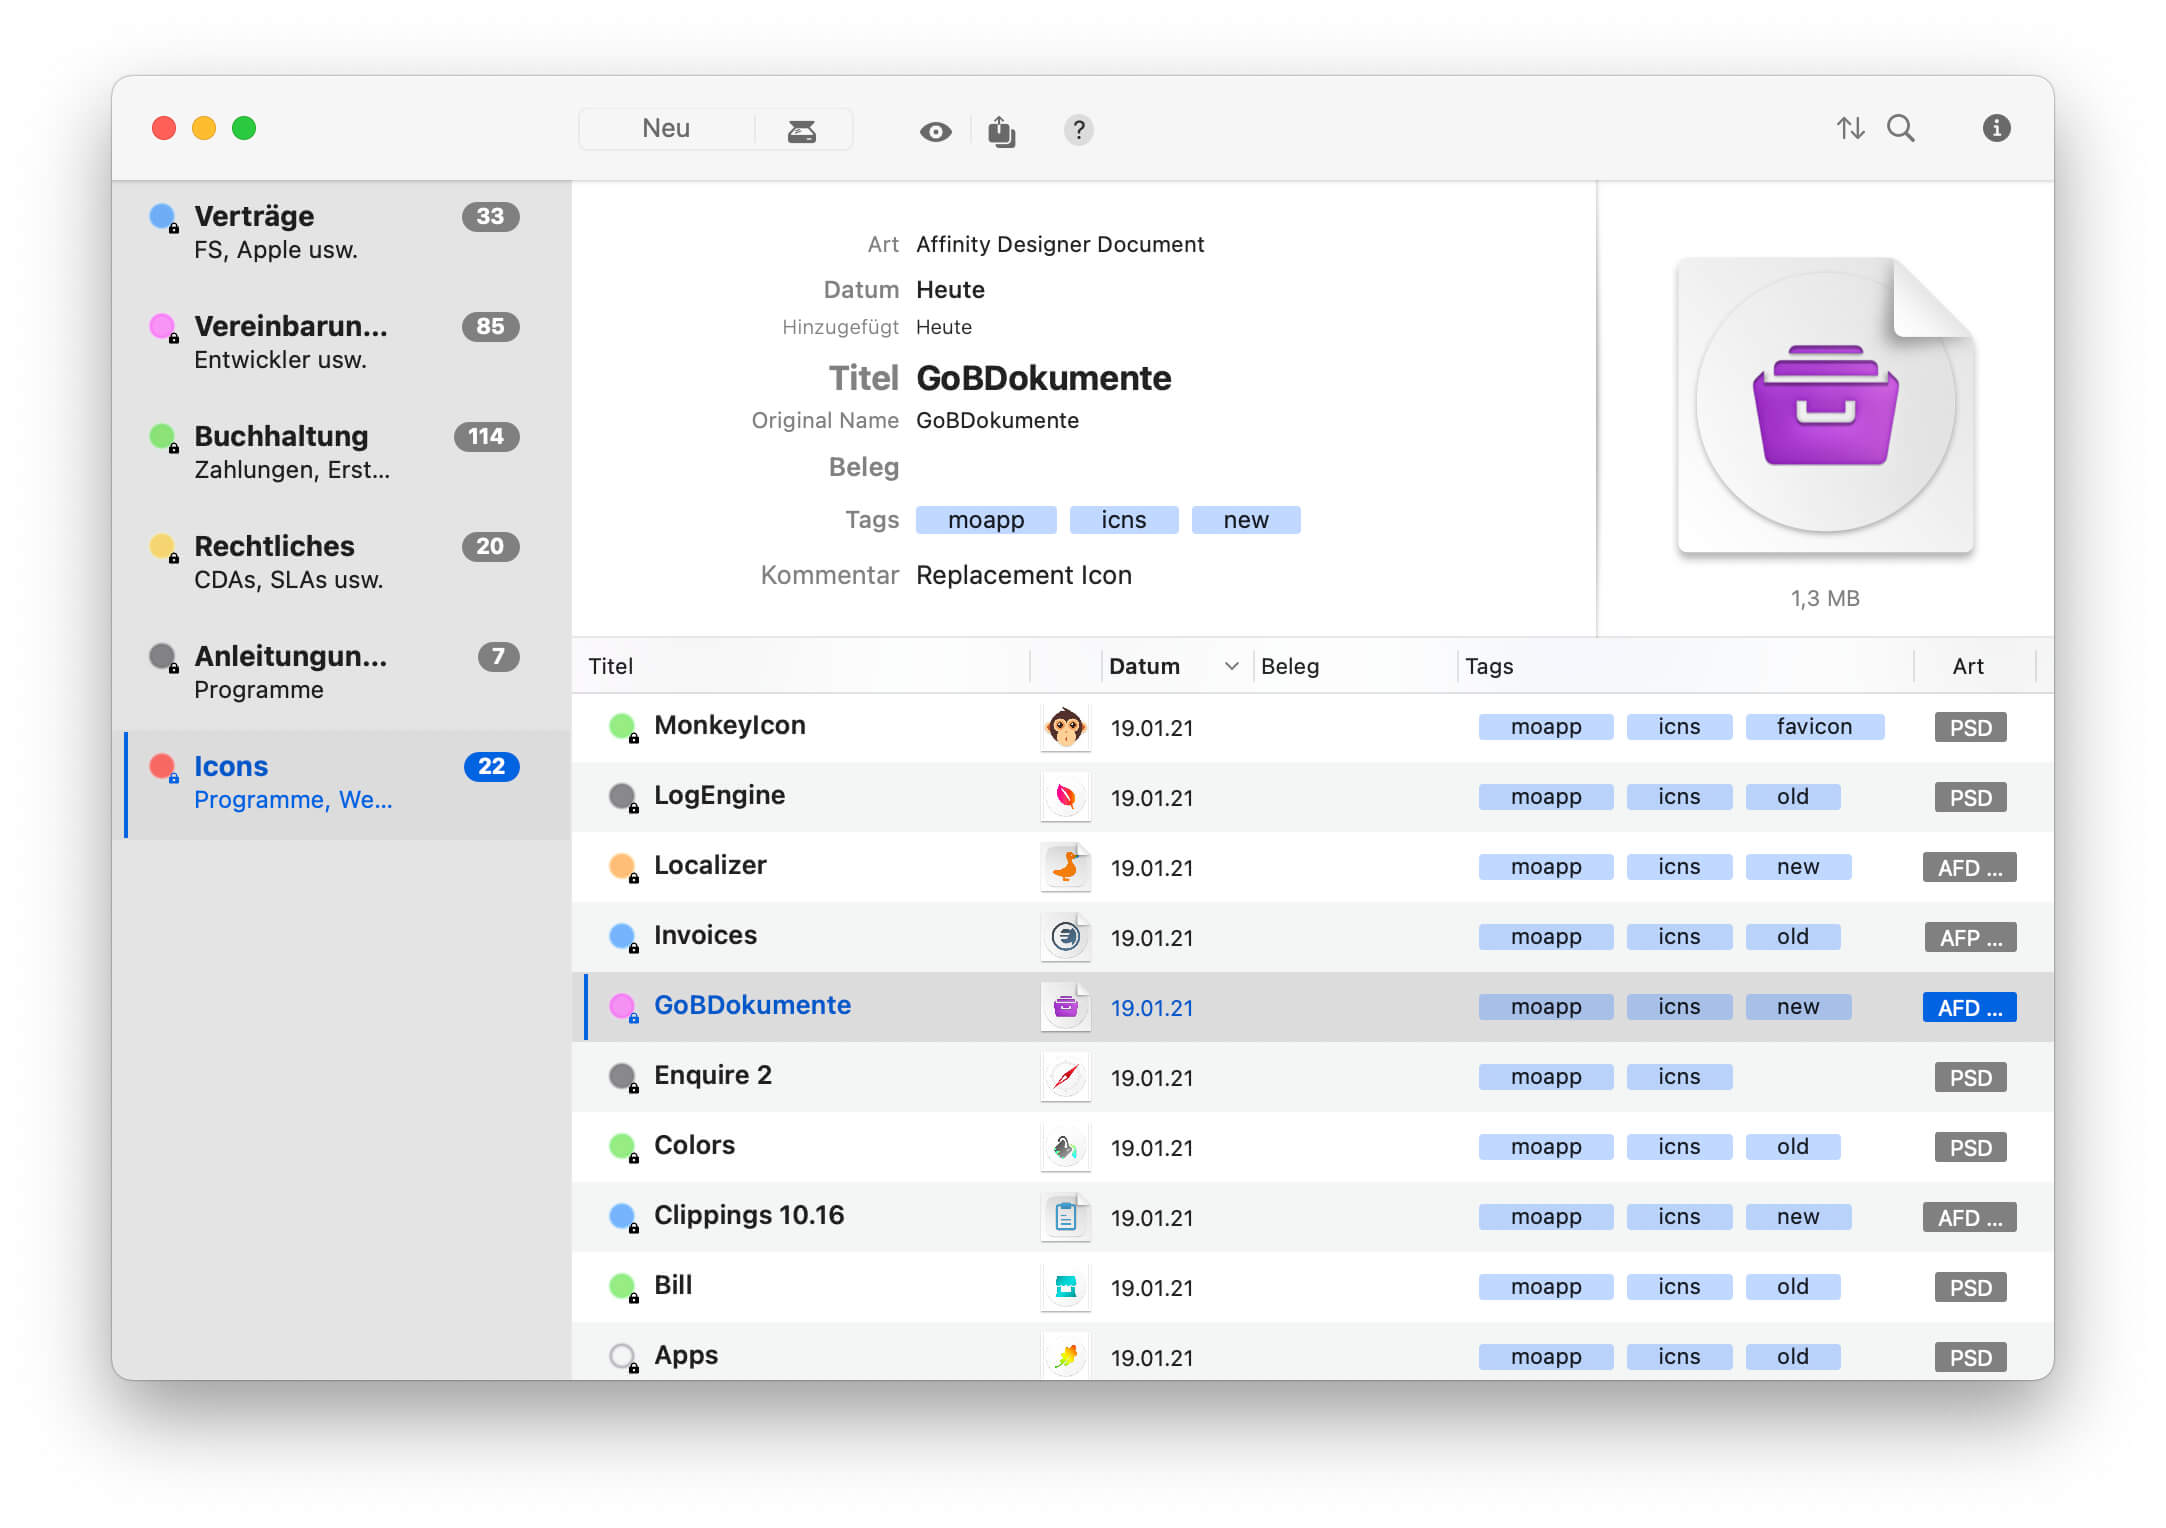Sort list by Titel column header

tap(611, 666)
